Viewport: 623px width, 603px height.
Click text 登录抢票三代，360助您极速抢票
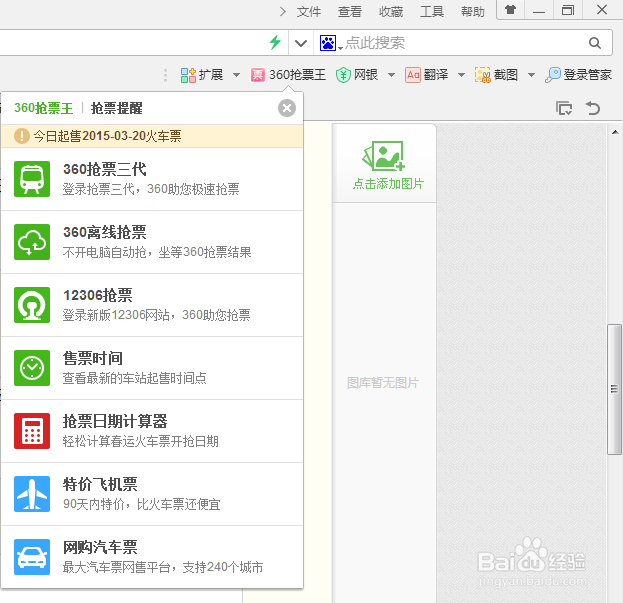pyautogui.click(x=151, y=189)
